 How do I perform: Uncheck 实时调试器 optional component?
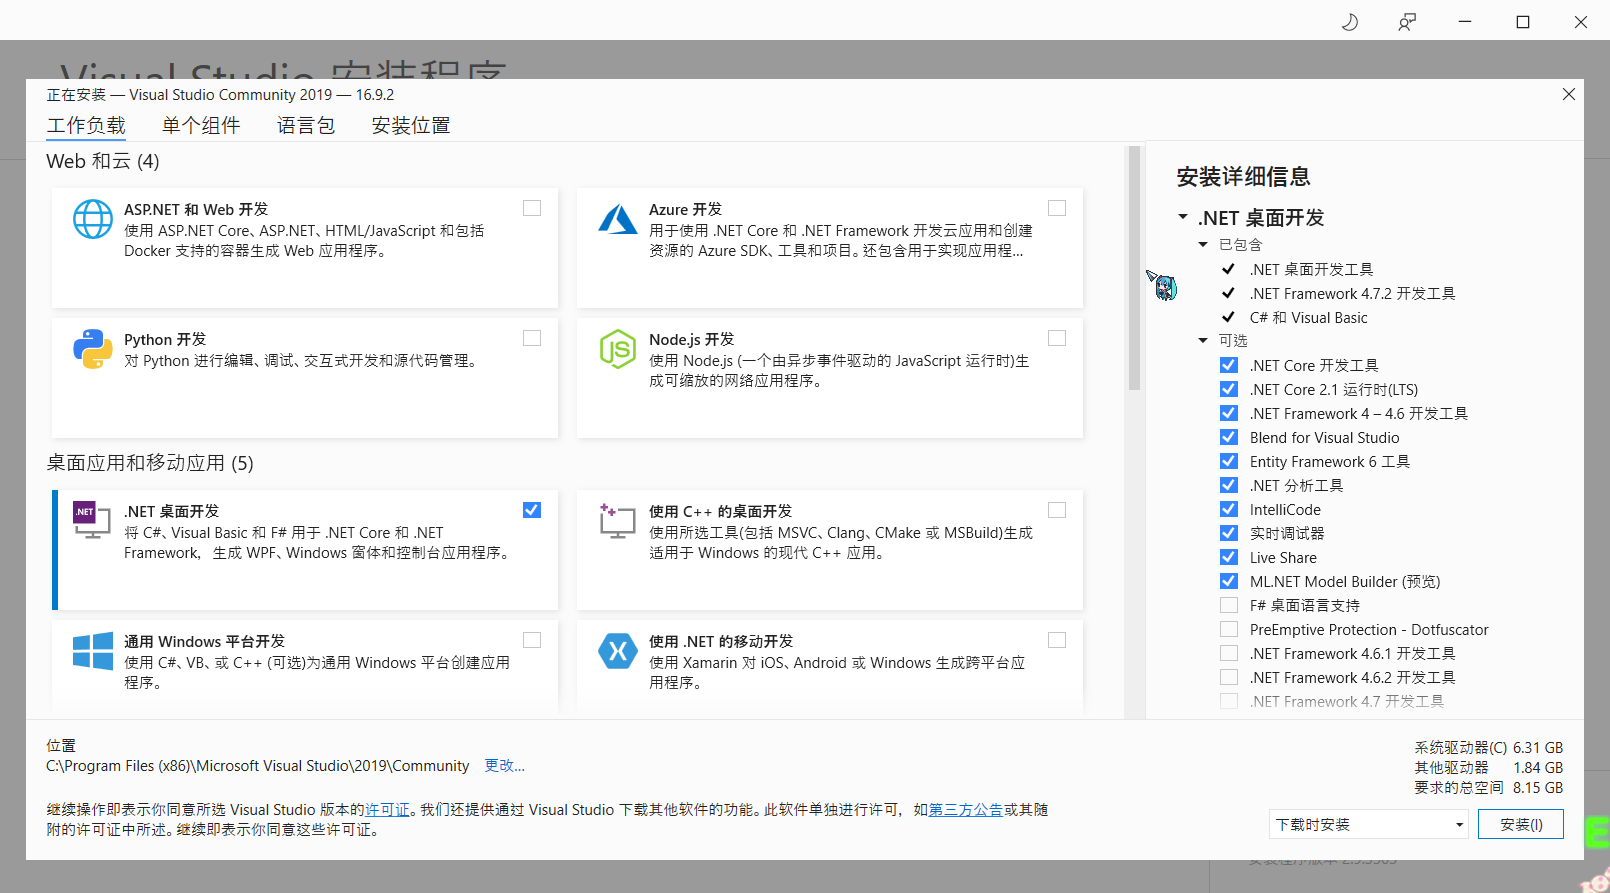(x=1229, y=533)
